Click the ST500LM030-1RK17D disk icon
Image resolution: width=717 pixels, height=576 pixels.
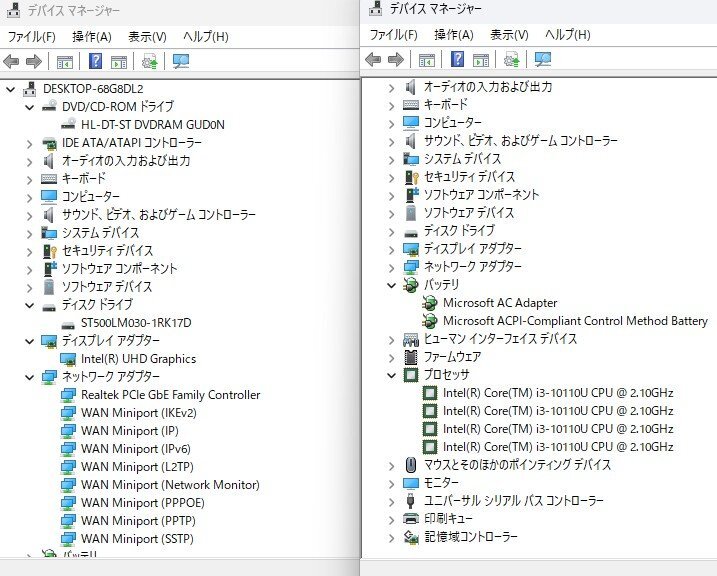click(68, 325)
